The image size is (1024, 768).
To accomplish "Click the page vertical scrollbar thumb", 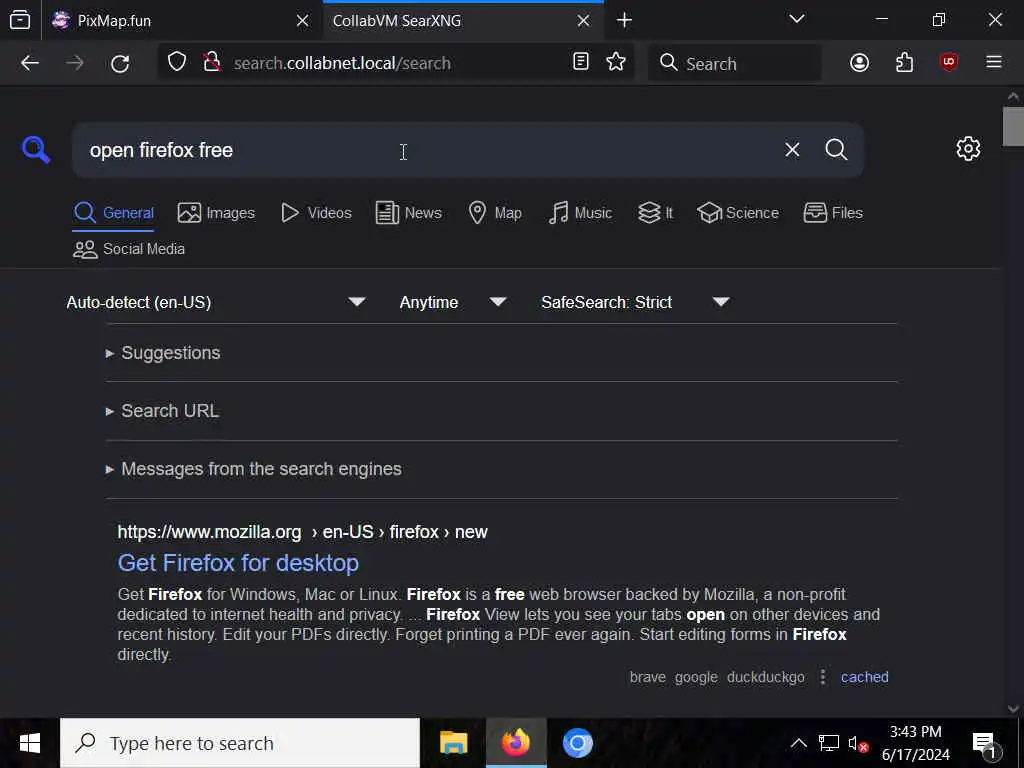I will 1013,127.
